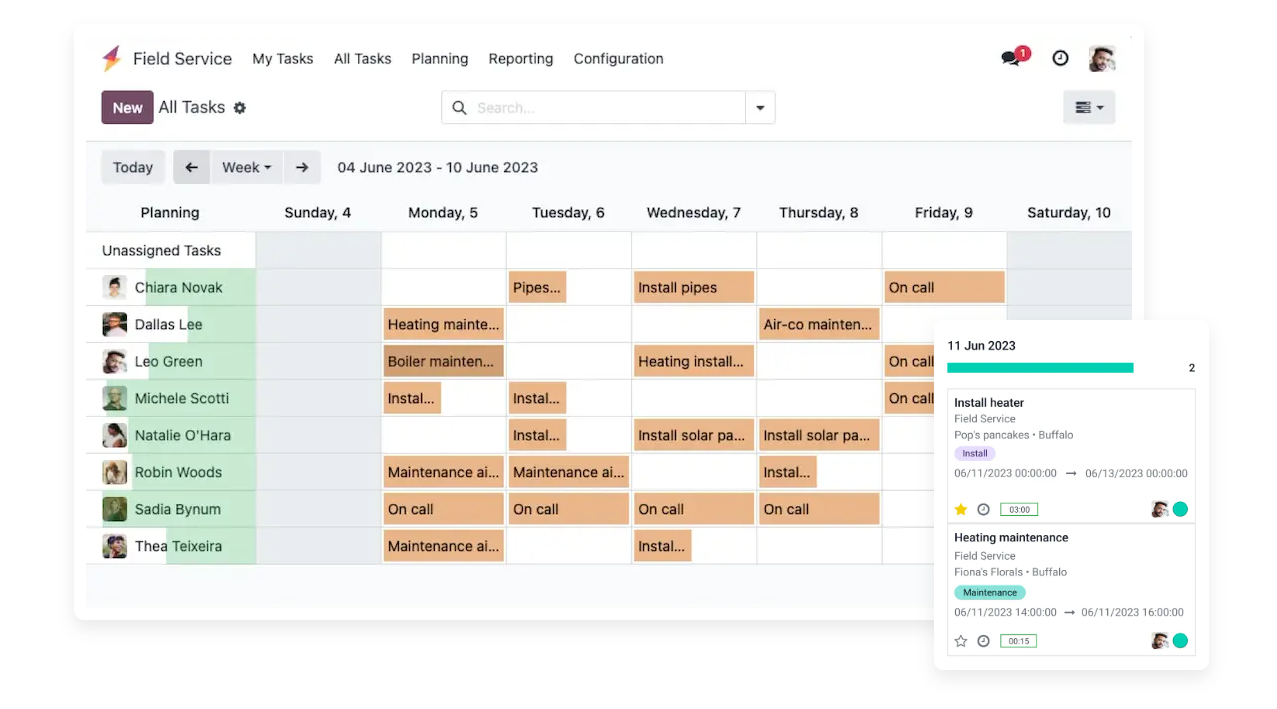The height and width of the screenshot is (709, 1277).
Task: Click assignee avatar on Install heater card
Action: point(1160,509)
